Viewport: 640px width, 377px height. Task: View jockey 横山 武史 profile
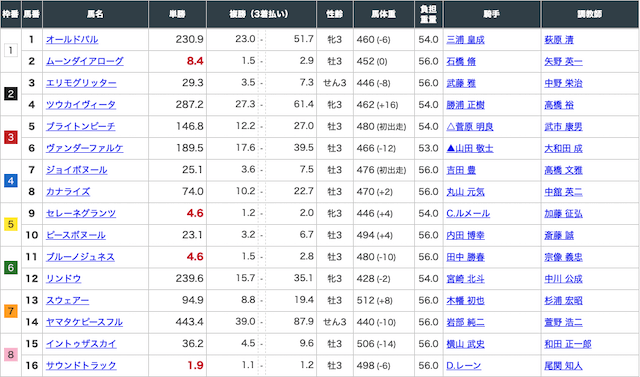click(465, 344)
